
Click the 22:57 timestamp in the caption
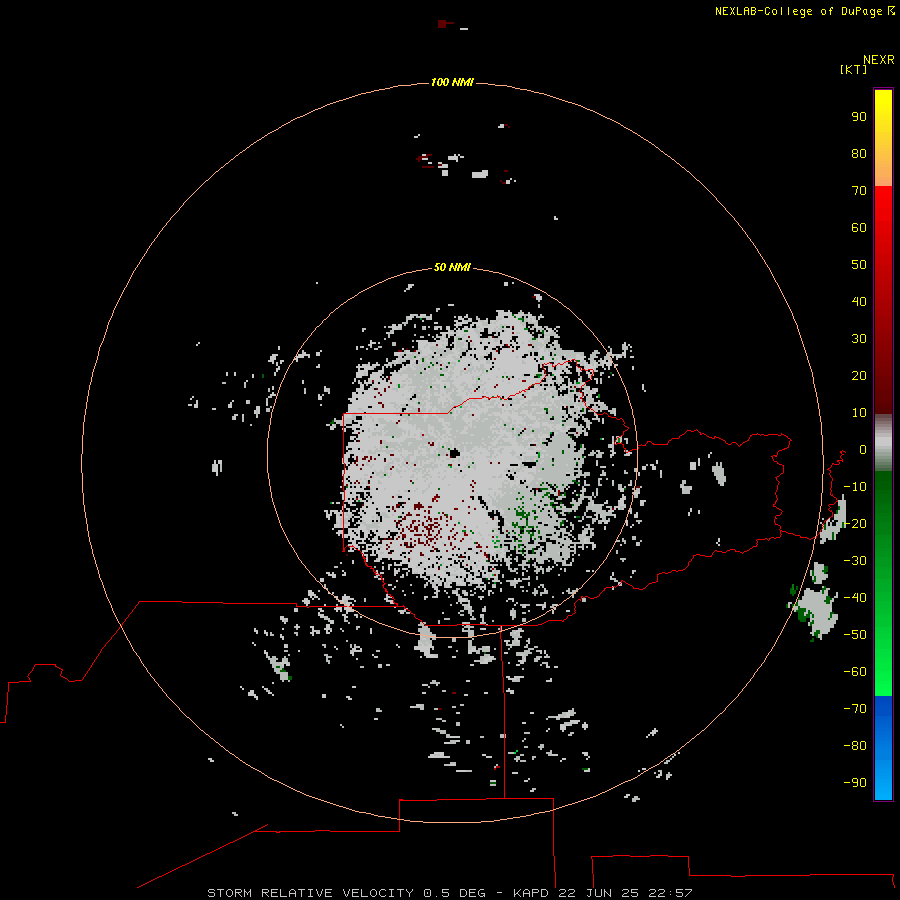coord(670,893)
